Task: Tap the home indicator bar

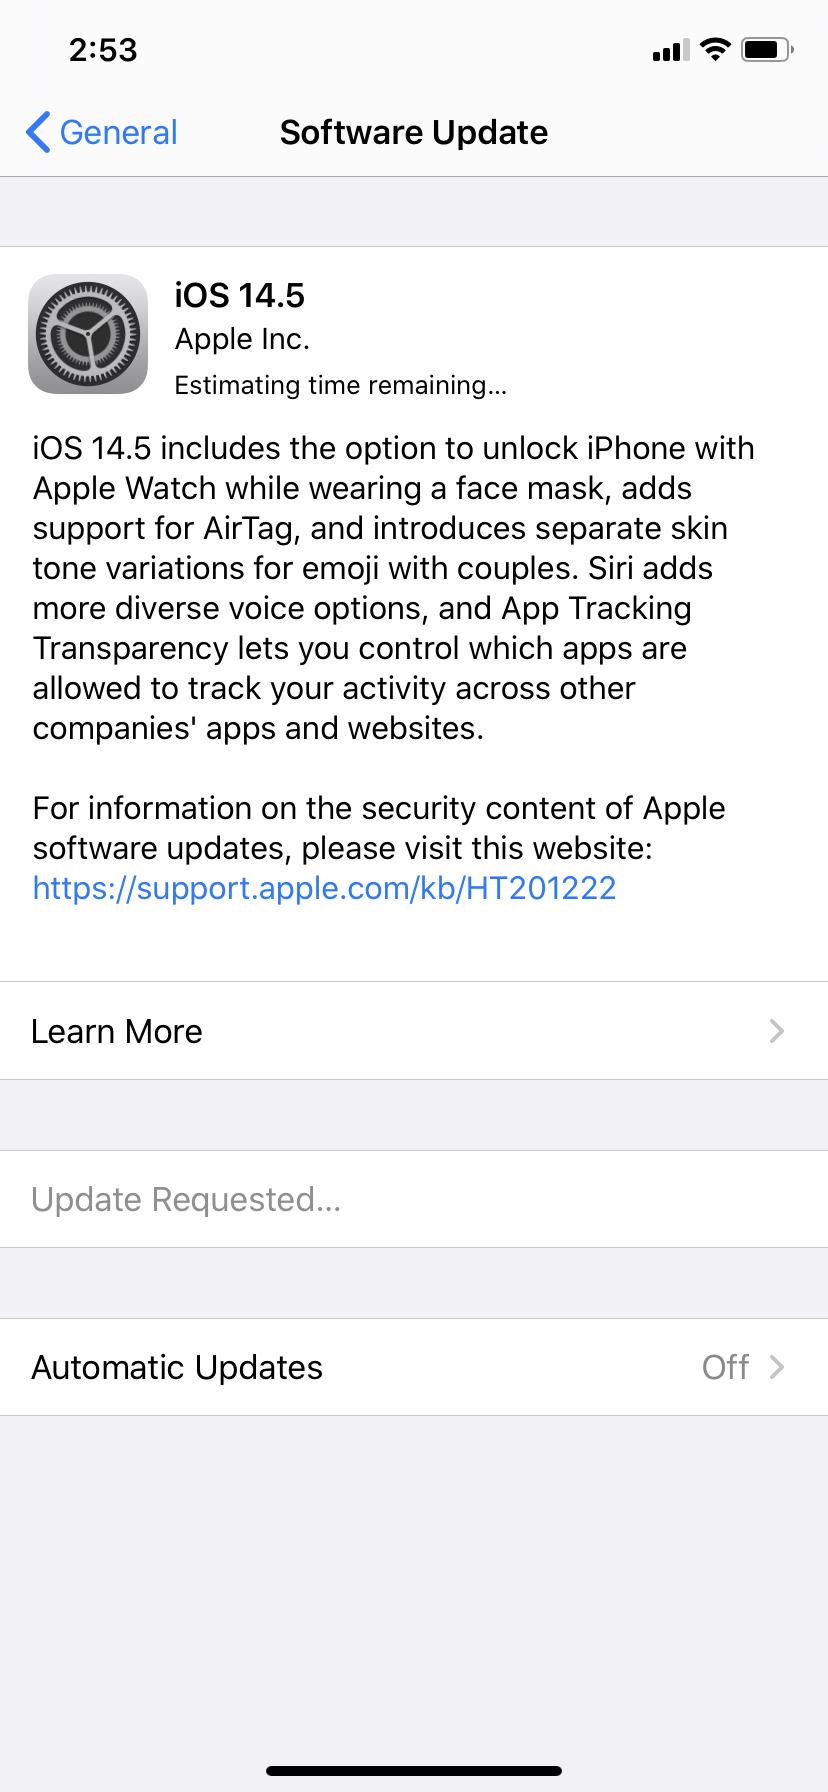Action: click(x=414, y=1771)
